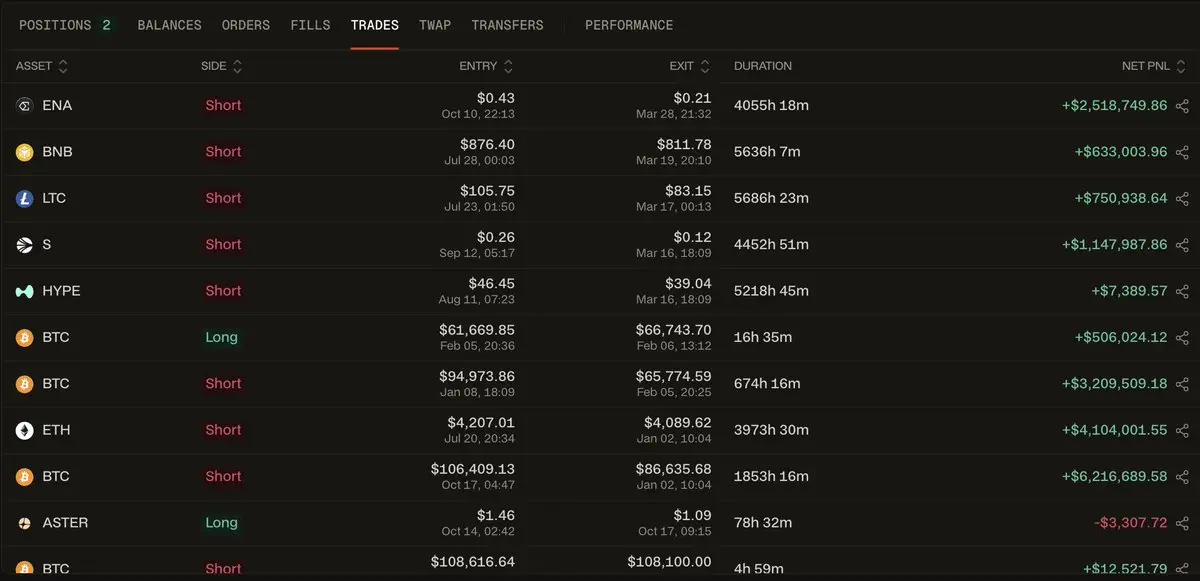The width and height of the screenshot is (1200, 581).
Task: Sort by Exit column arrows
Action: (x=705, y=66)
